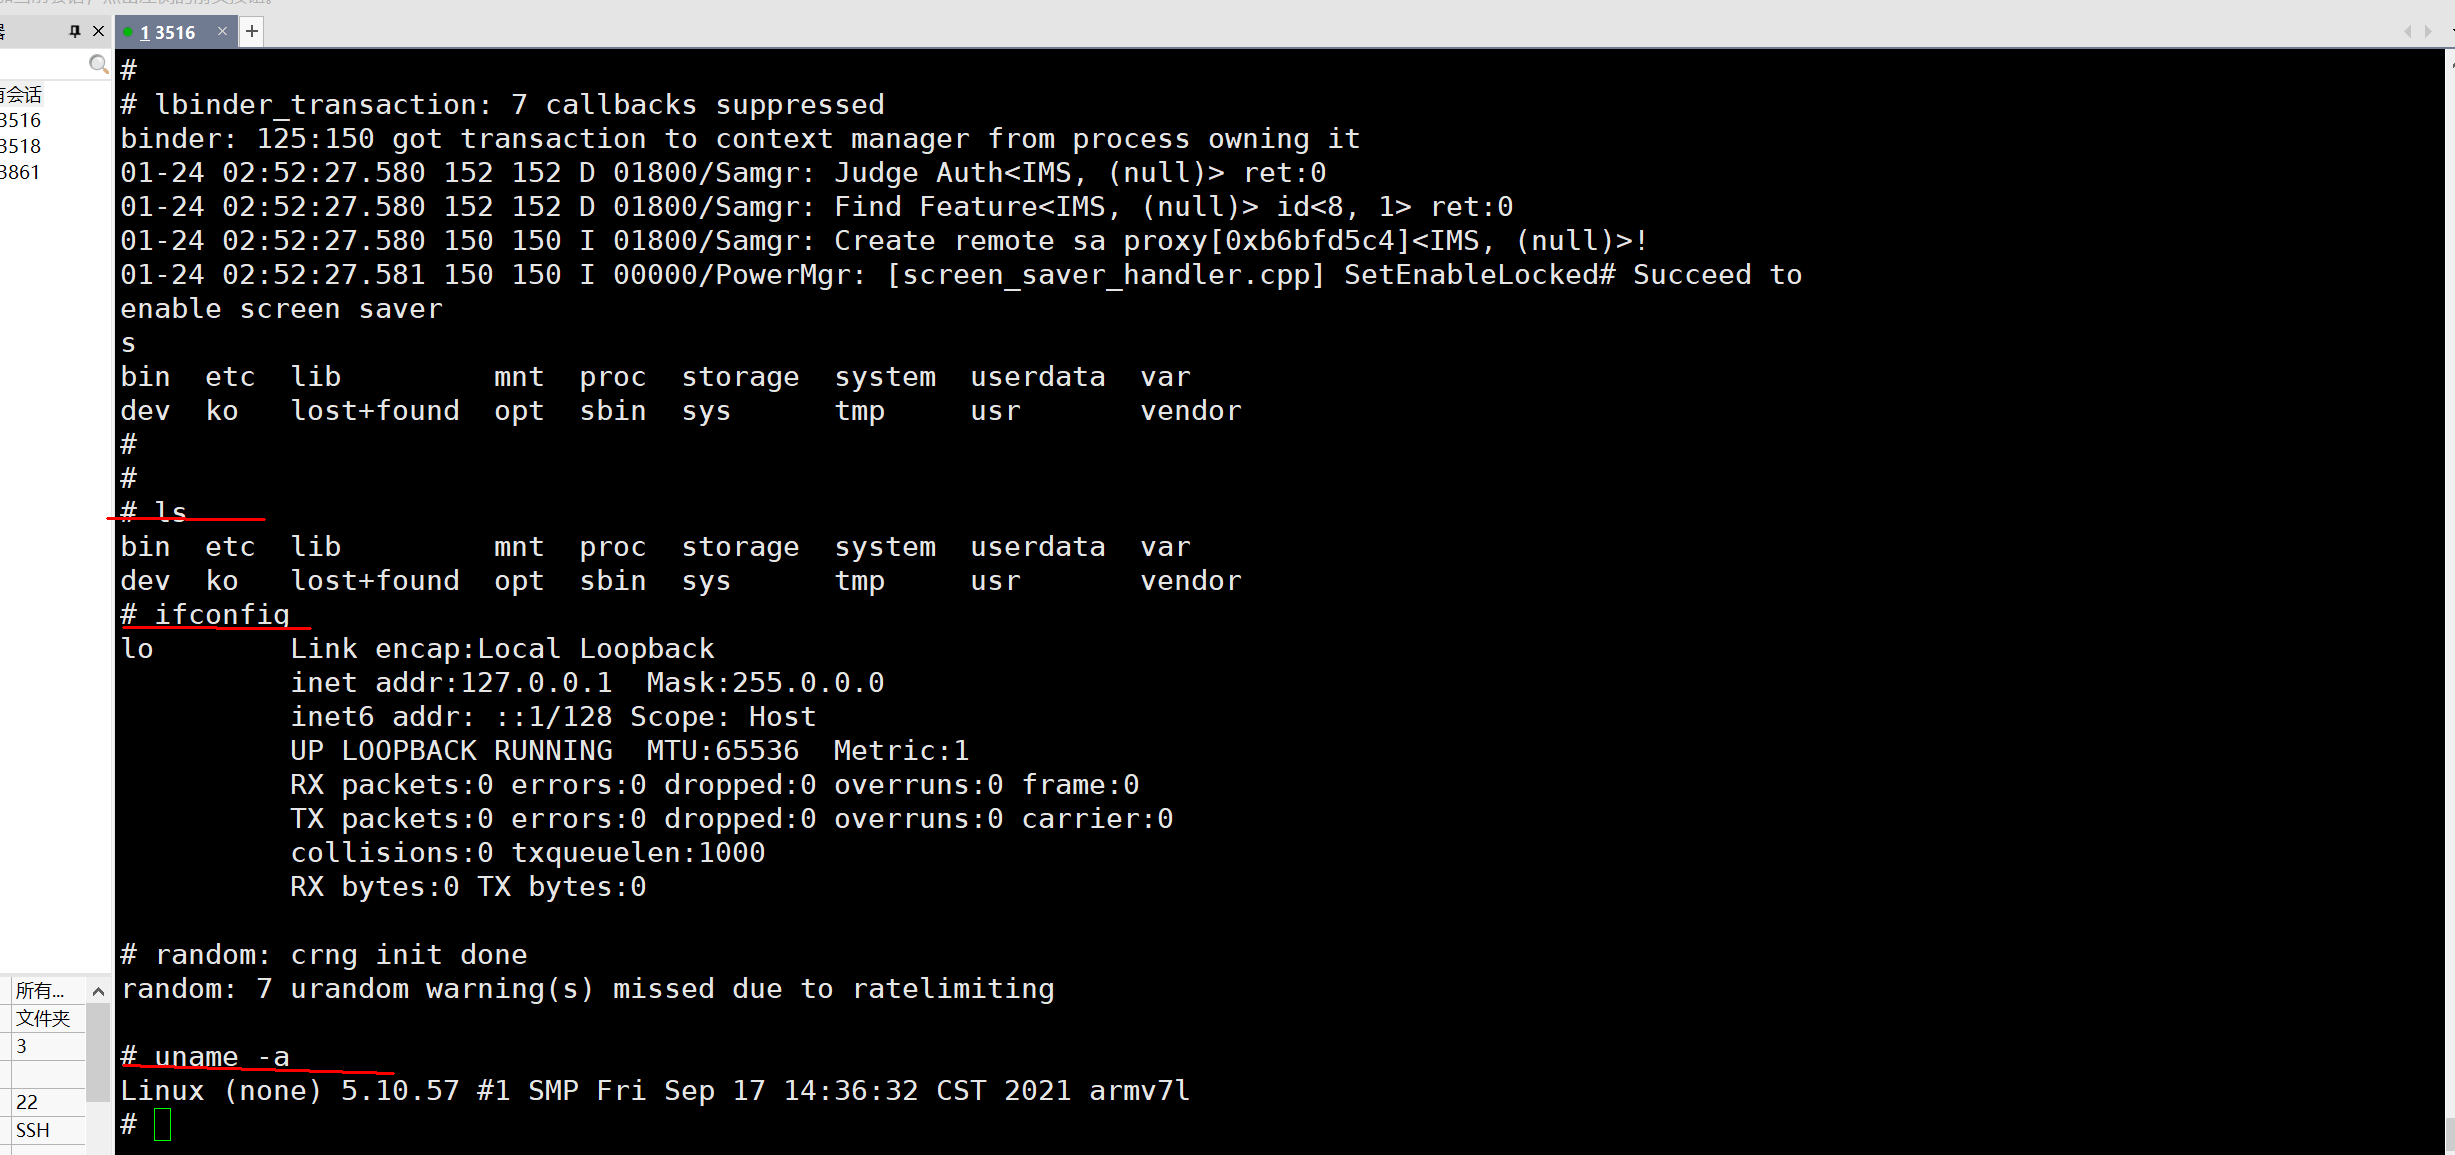Click the left tab-scroll arrow
The height and width of the screenshot is (1155, 2455).
point(2407,31)
